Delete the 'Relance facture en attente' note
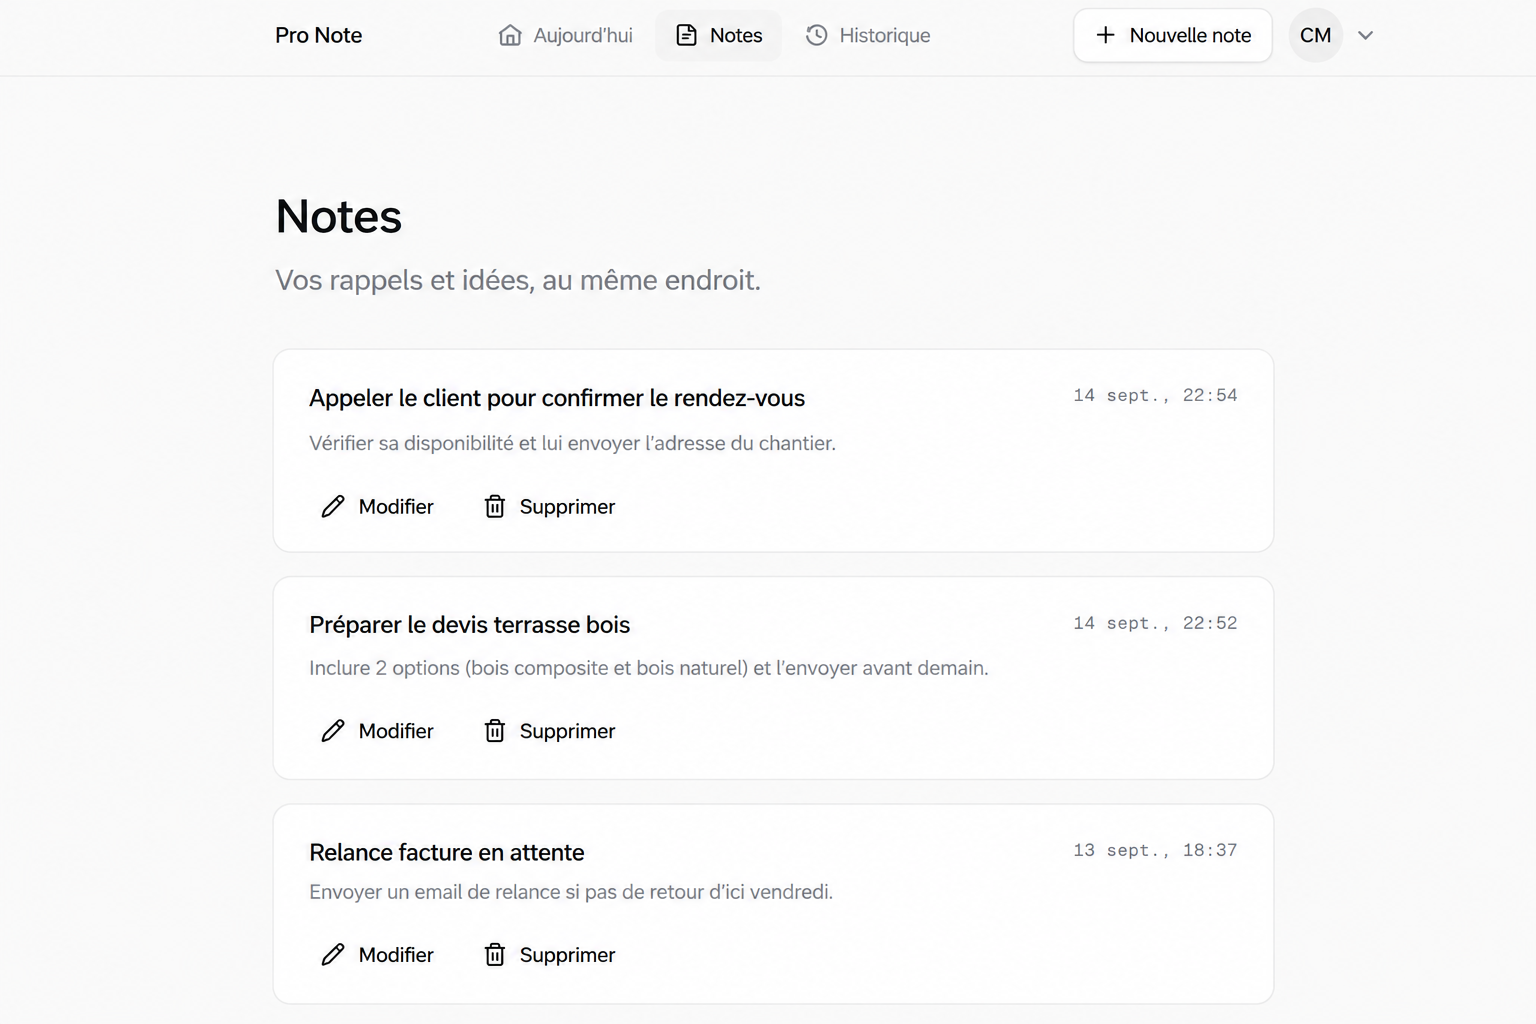1536x1024 pixels. pos(550,955)
